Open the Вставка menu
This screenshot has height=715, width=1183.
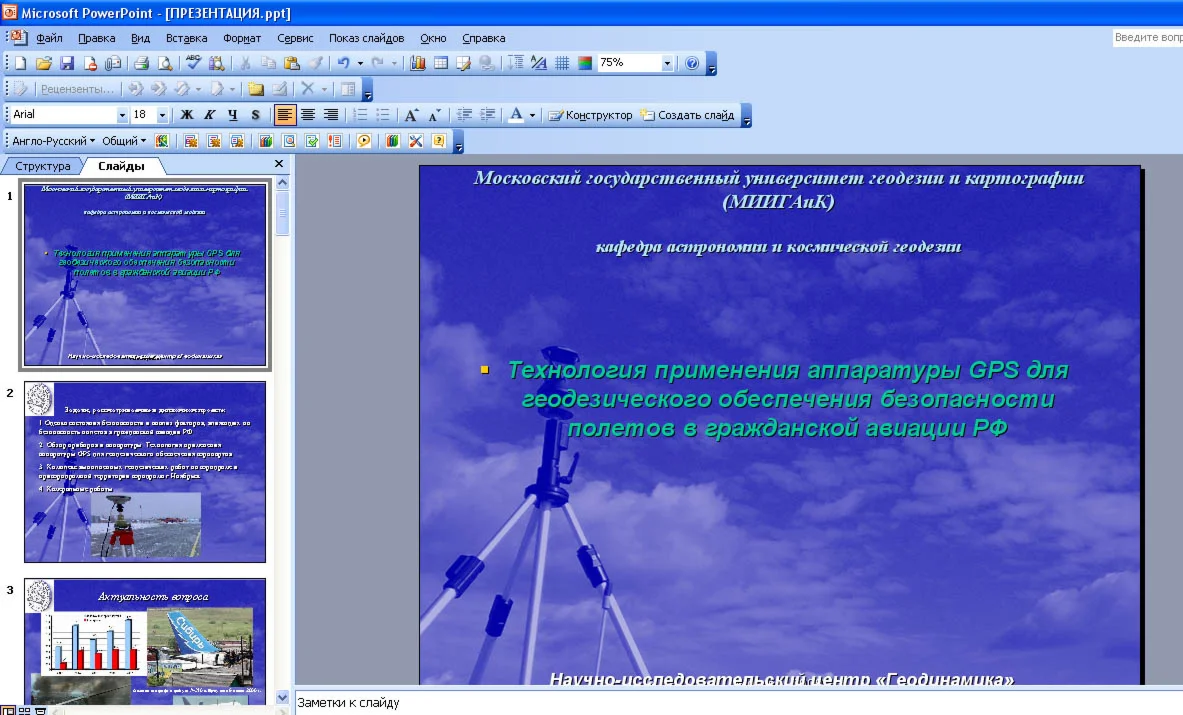coord(186,38)
